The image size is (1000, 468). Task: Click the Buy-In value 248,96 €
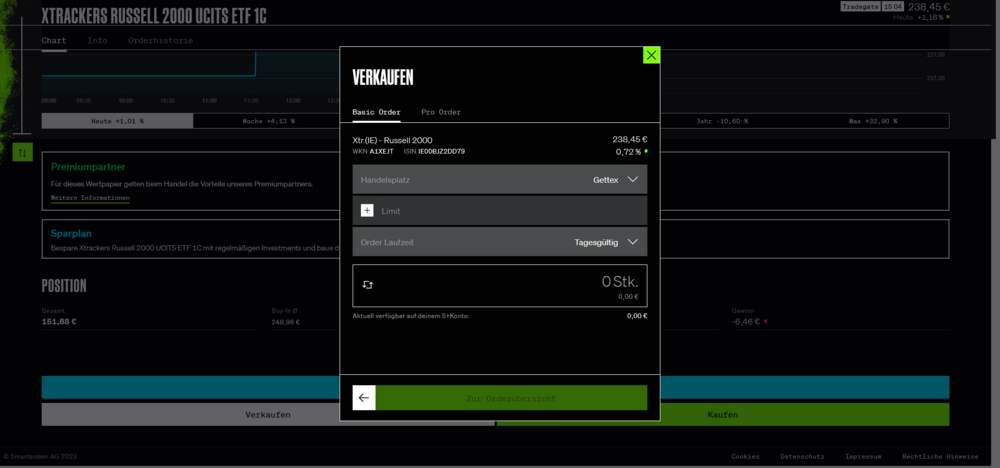point(286,322)
